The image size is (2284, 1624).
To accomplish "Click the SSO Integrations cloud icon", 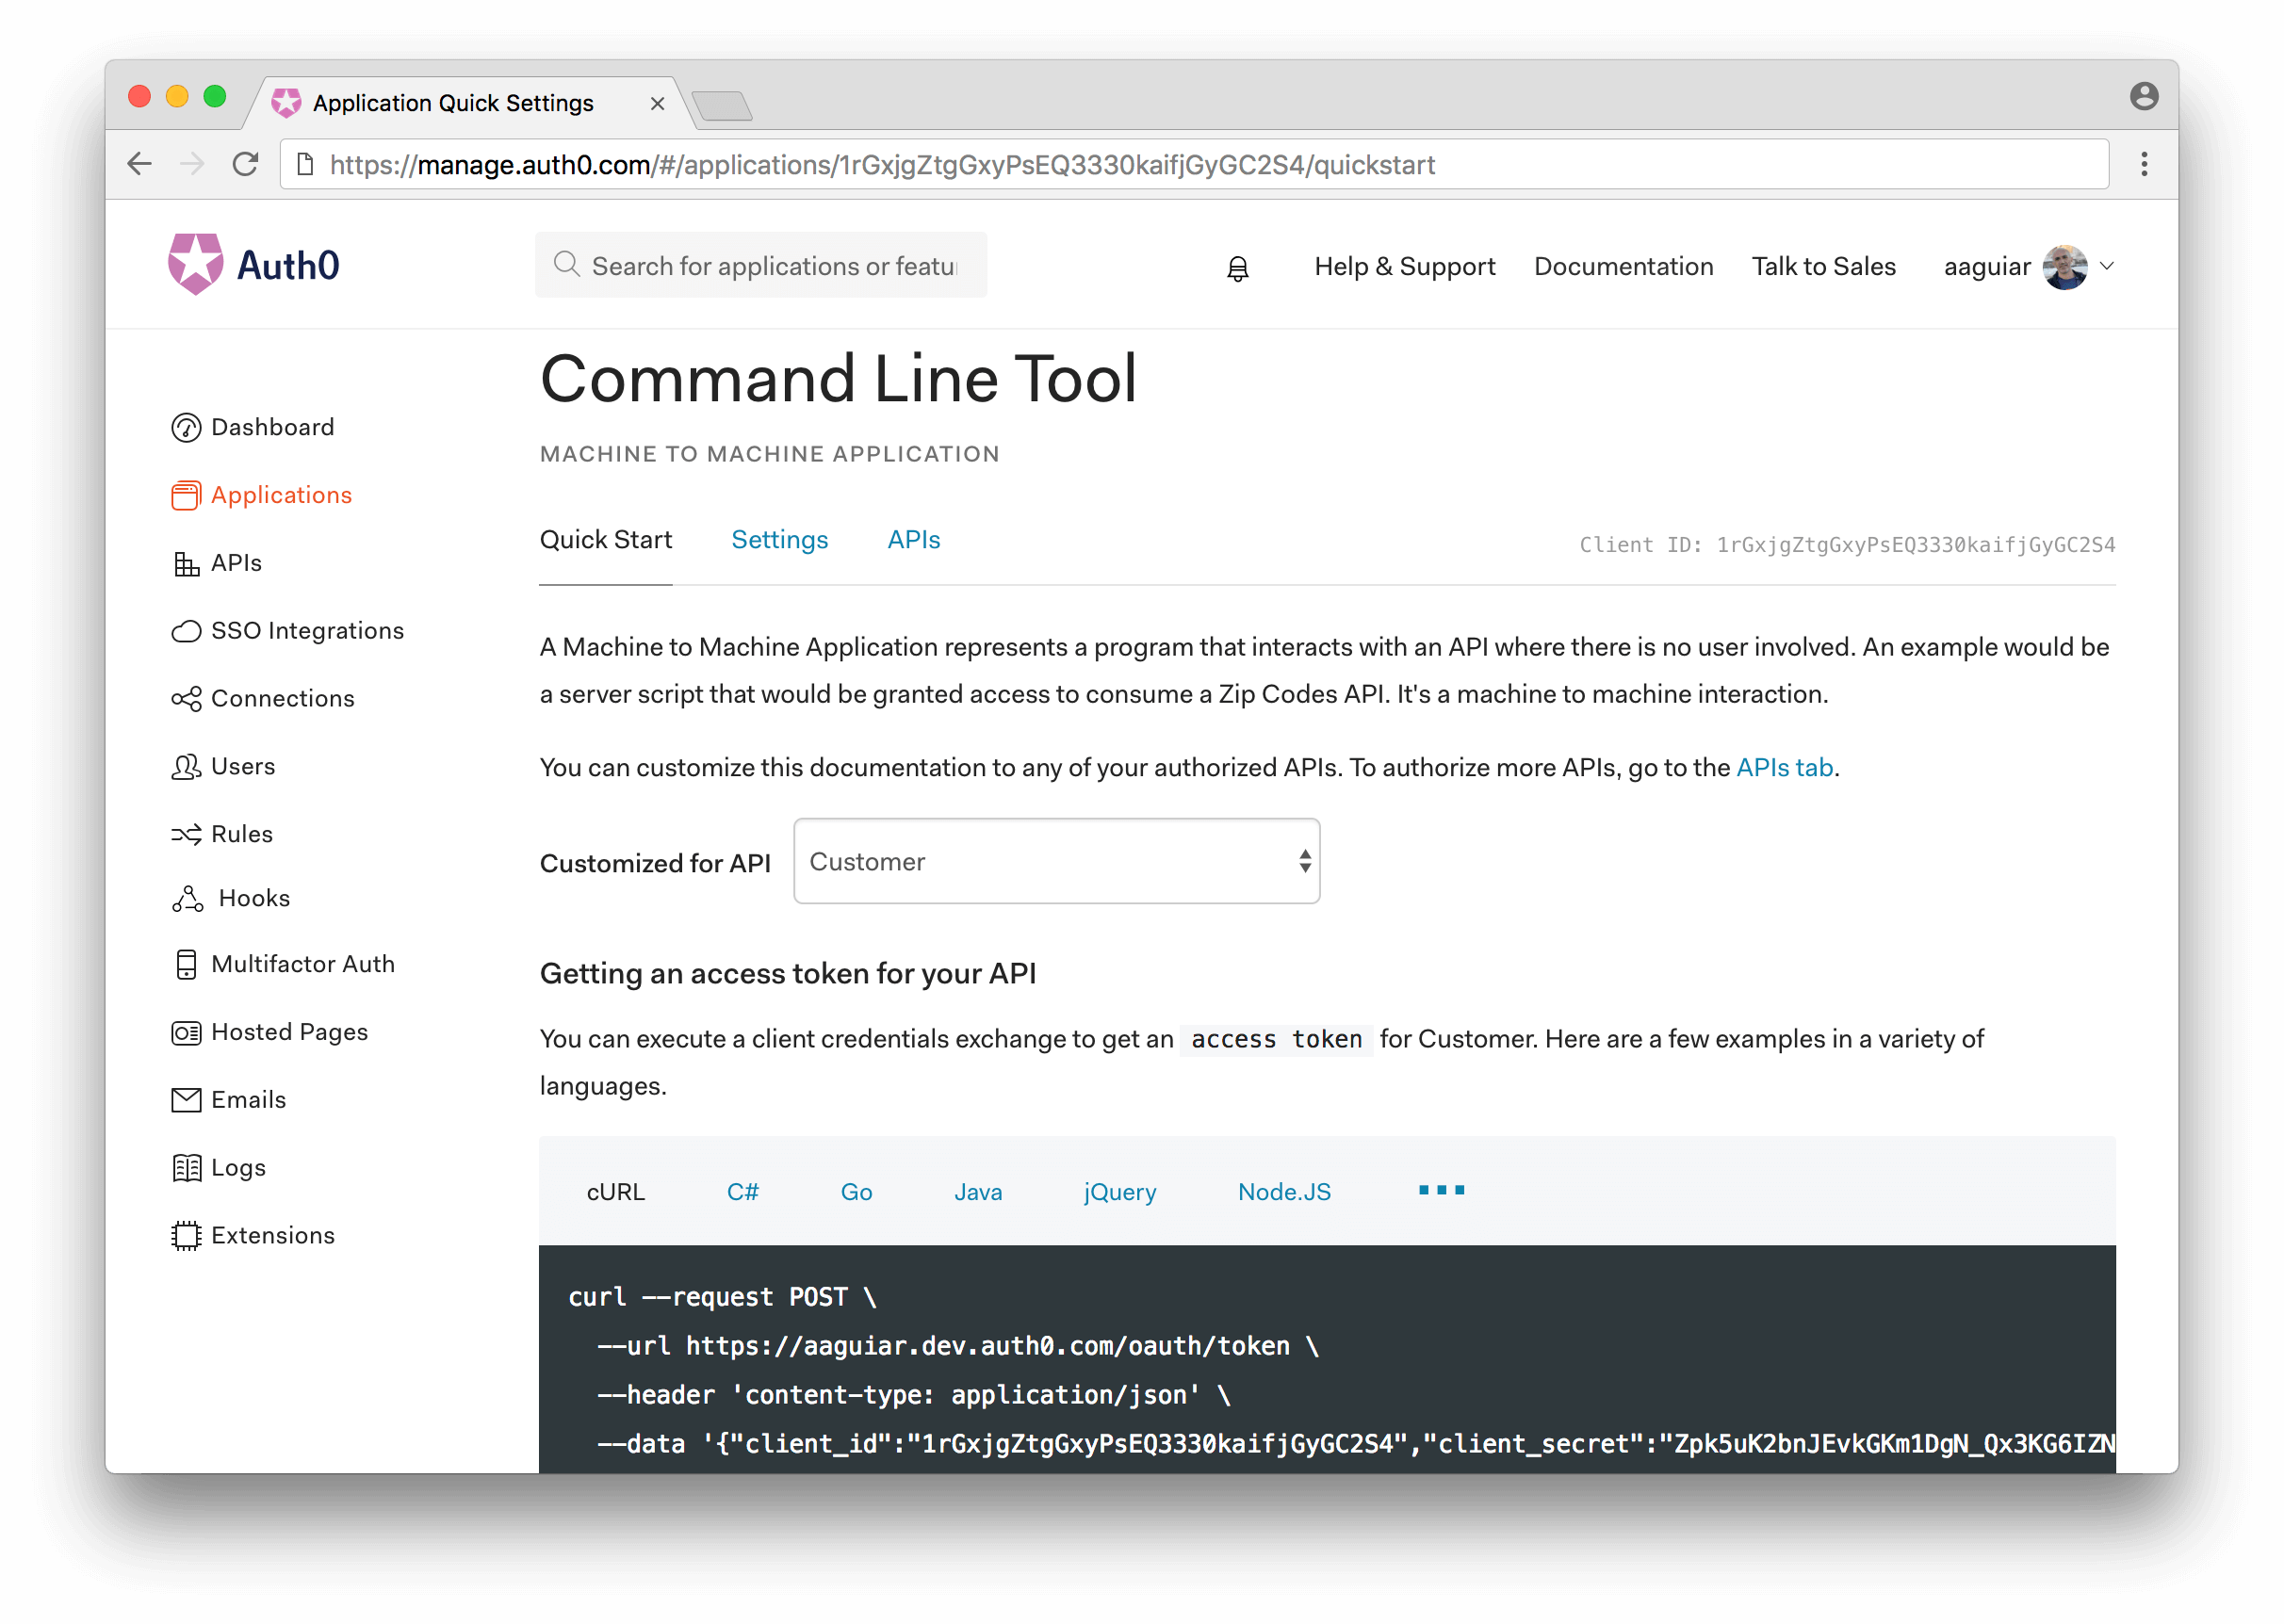I will click(x=186, y=632).
